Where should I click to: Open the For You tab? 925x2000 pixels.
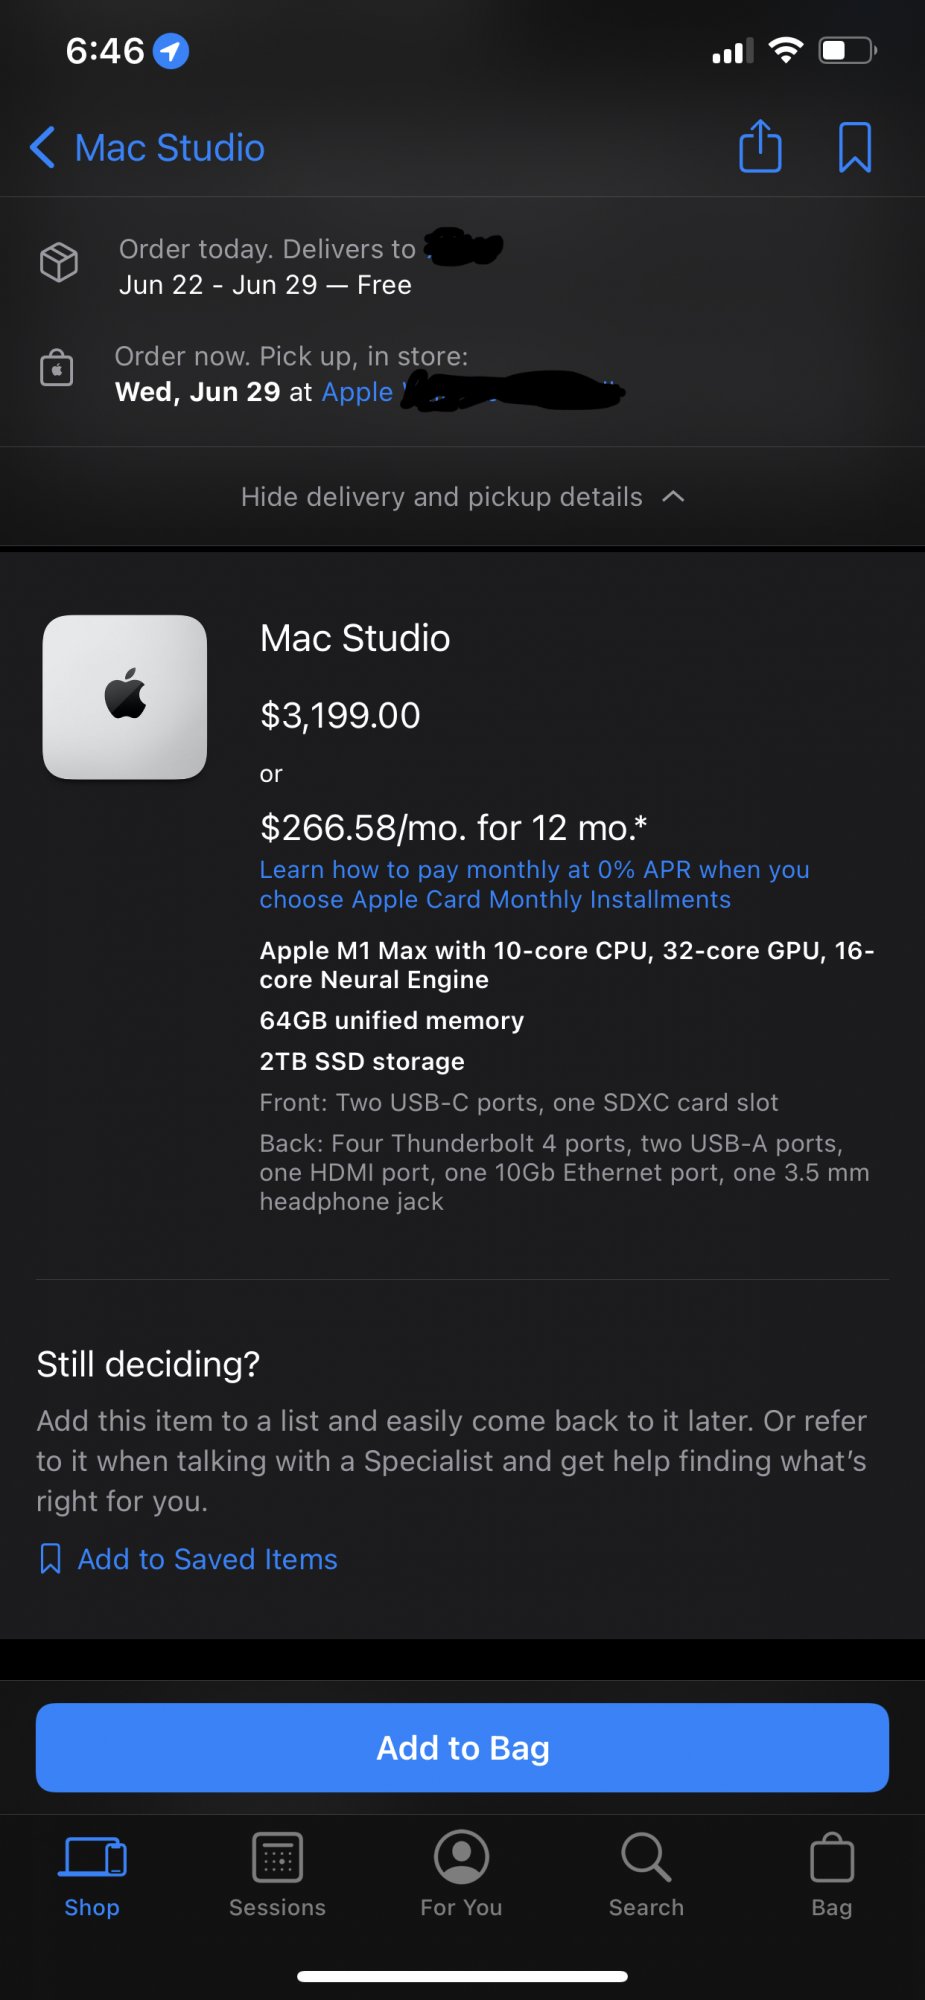click(461, 1875)
